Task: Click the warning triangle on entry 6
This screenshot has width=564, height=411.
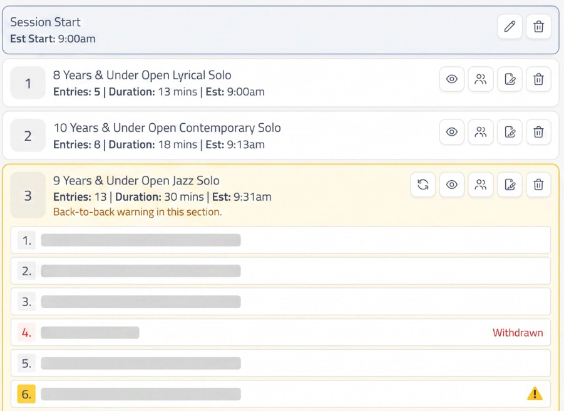Action: tap(535, 393)
